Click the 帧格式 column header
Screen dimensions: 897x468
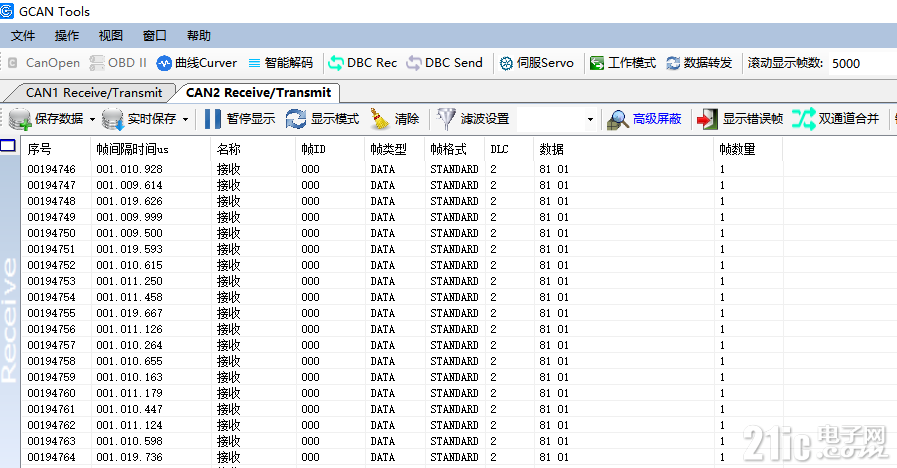coord(455,149)
